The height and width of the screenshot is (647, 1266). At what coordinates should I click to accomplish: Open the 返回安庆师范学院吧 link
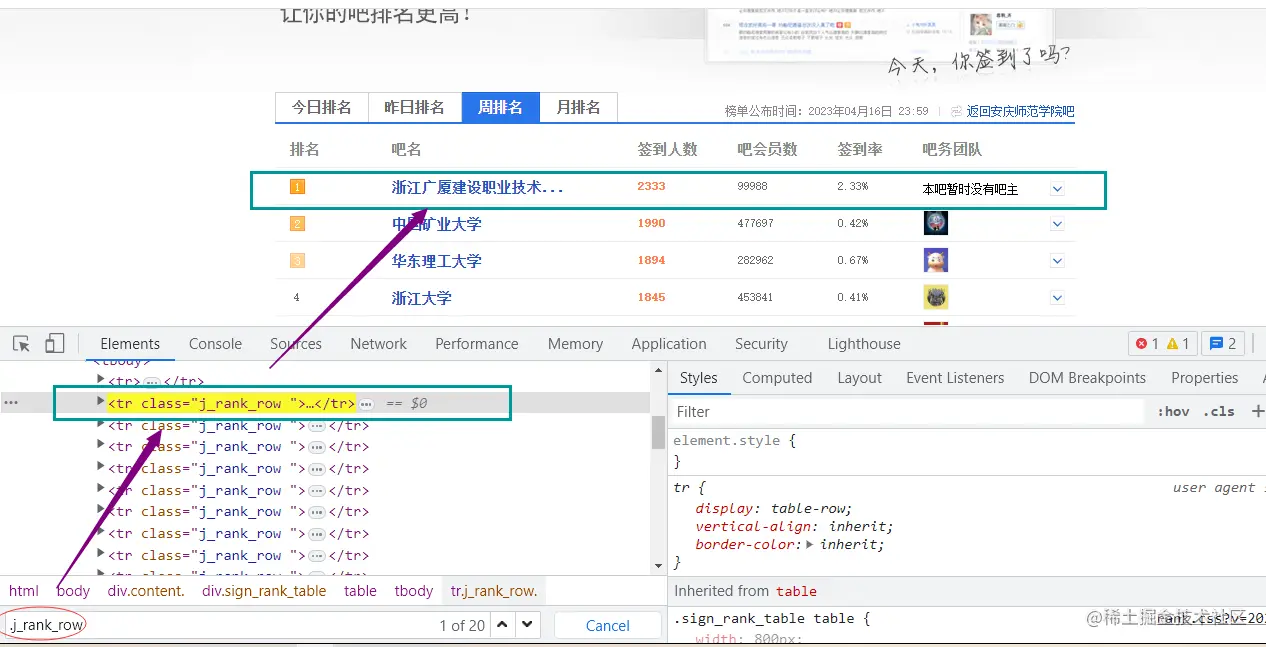click(1018, 111)
